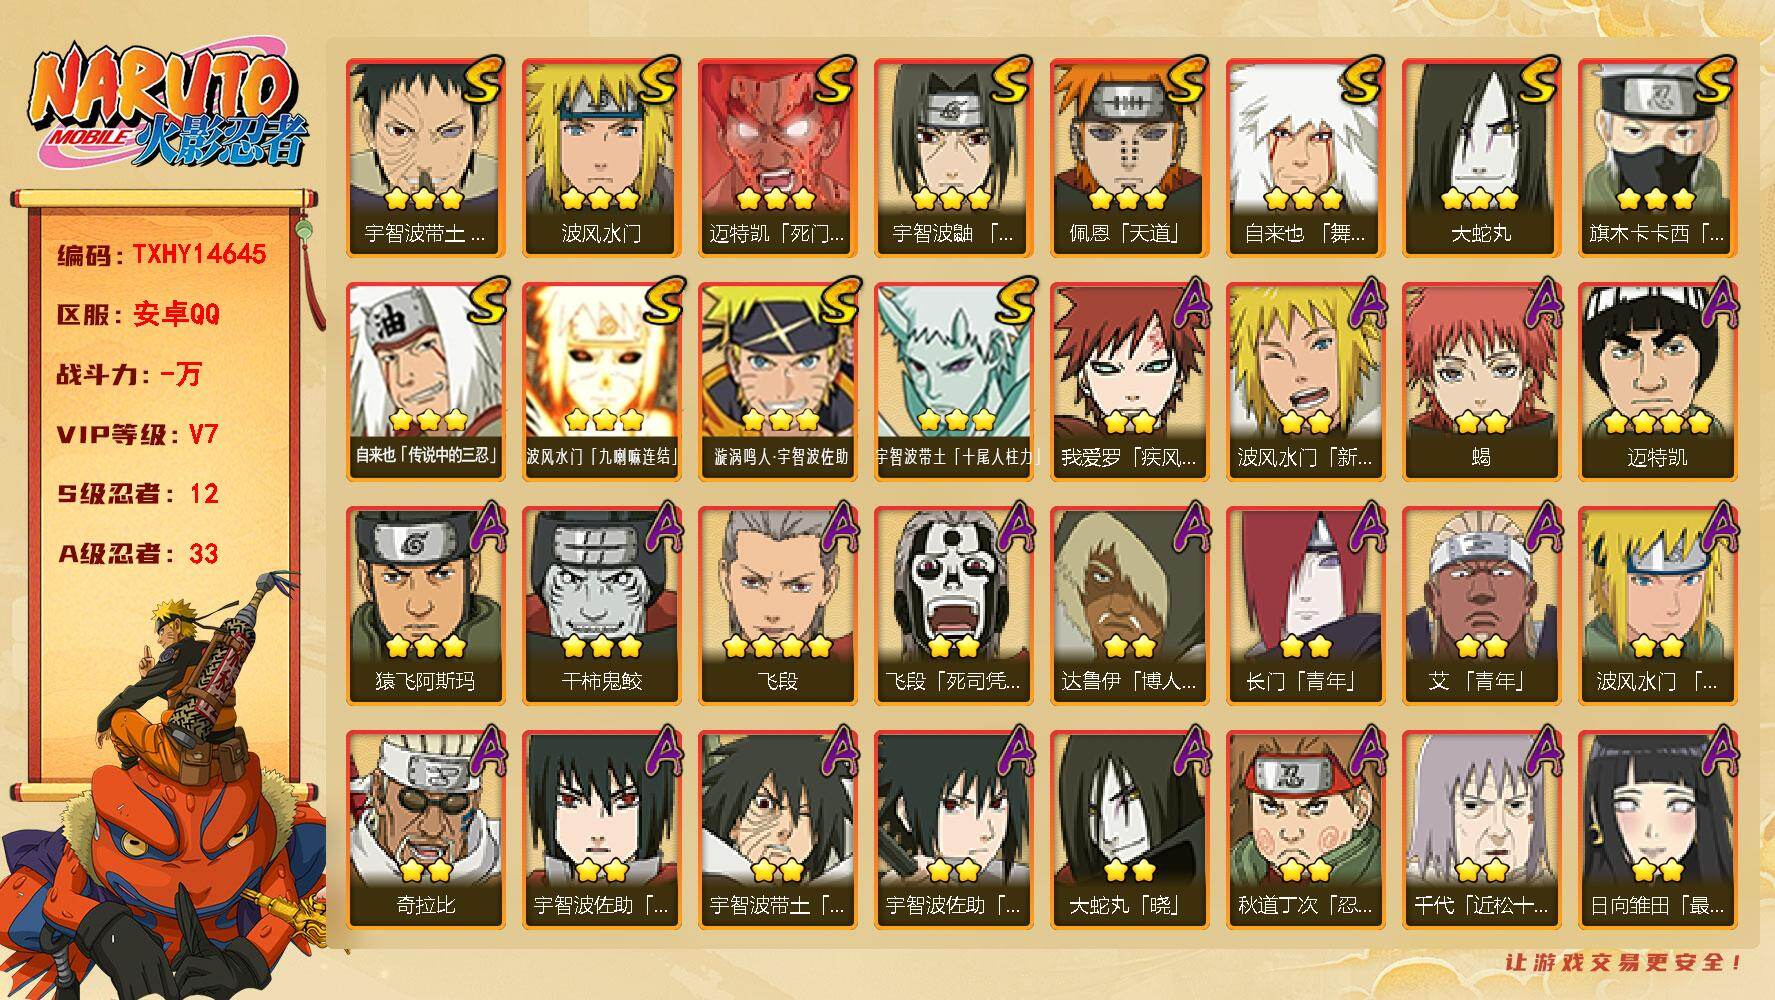Click the S rank badge on 宇智波带土 card
The height and width of the screenshot is (1000, 1775).
[482, 81]
